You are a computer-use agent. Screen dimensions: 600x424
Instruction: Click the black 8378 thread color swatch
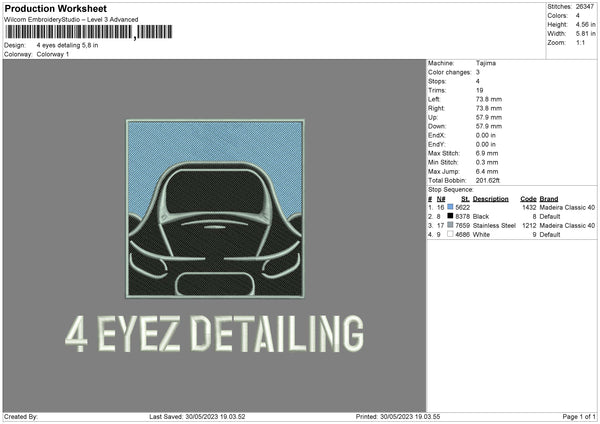[x=450, y=216]
